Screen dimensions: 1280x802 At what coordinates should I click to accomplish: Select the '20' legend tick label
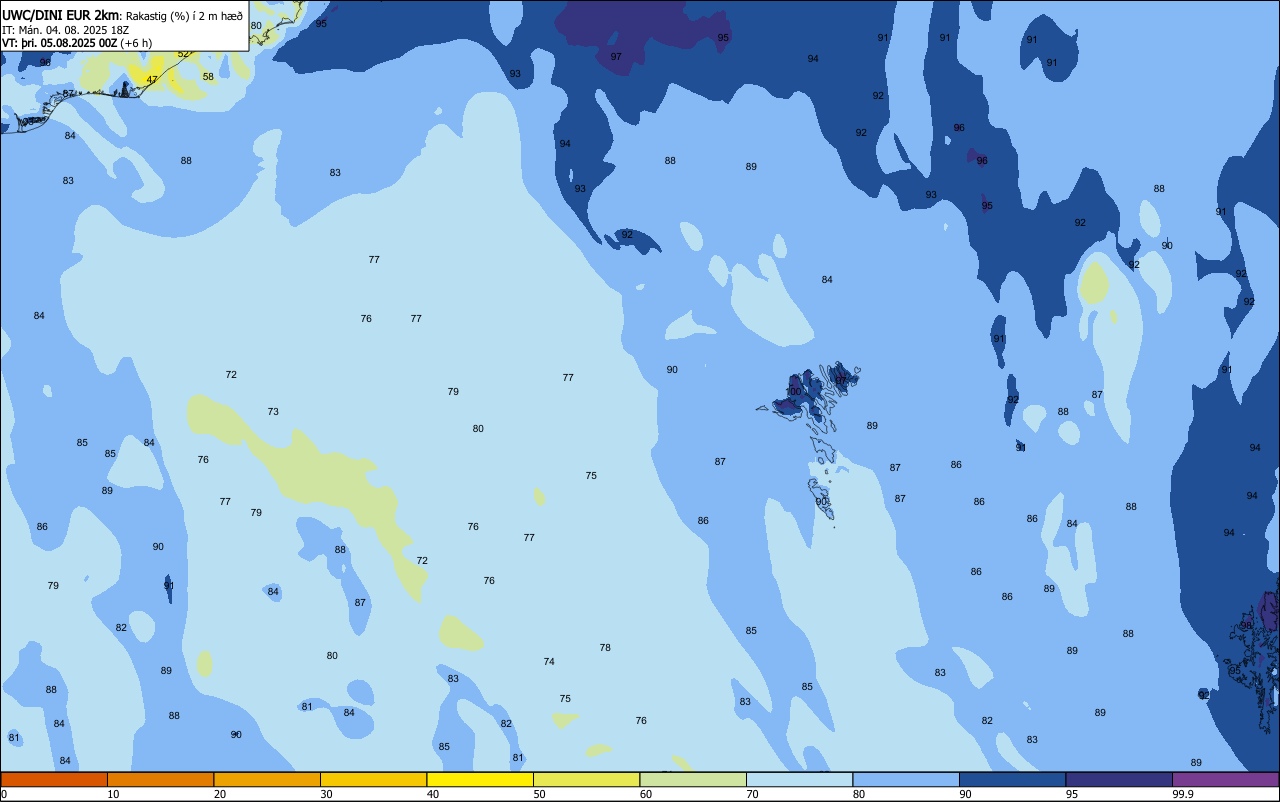(219, 794)
